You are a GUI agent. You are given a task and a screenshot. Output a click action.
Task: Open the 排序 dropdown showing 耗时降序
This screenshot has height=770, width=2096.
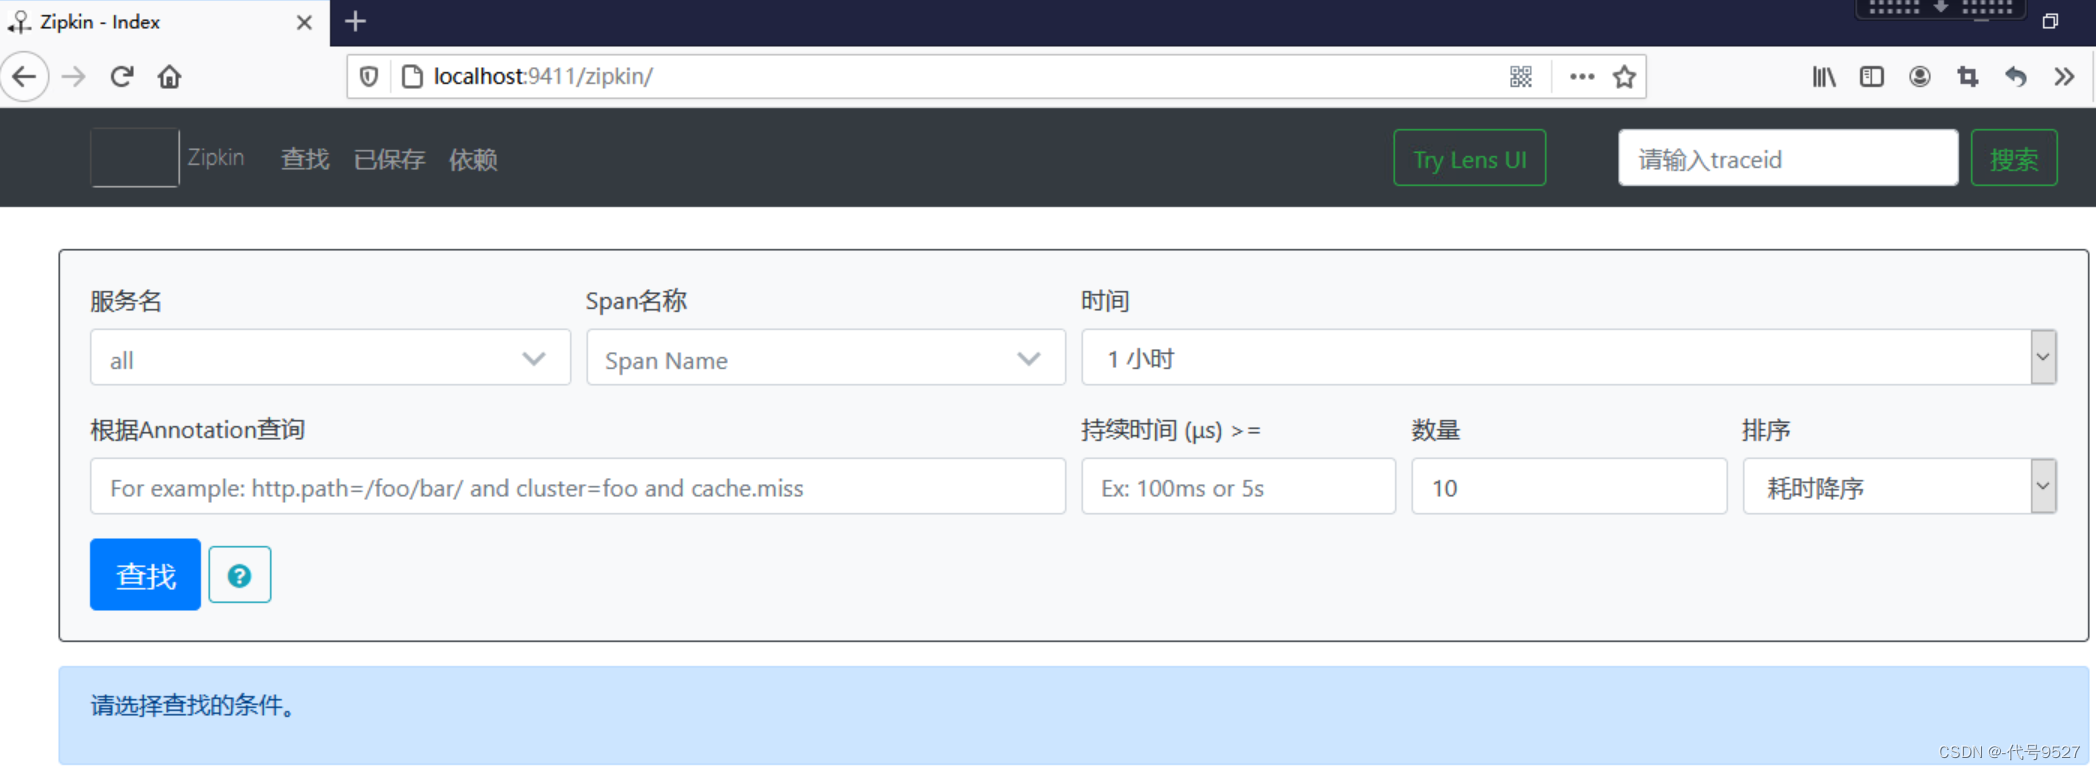[x=1900, y=487]
